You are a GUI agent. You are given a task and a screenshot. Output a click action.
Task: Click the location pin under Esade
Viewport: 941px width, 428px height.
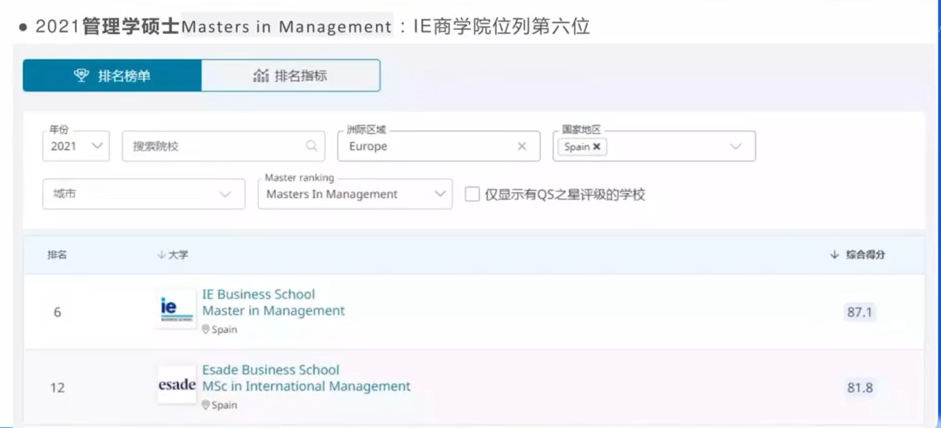click(x=206, y=405)
